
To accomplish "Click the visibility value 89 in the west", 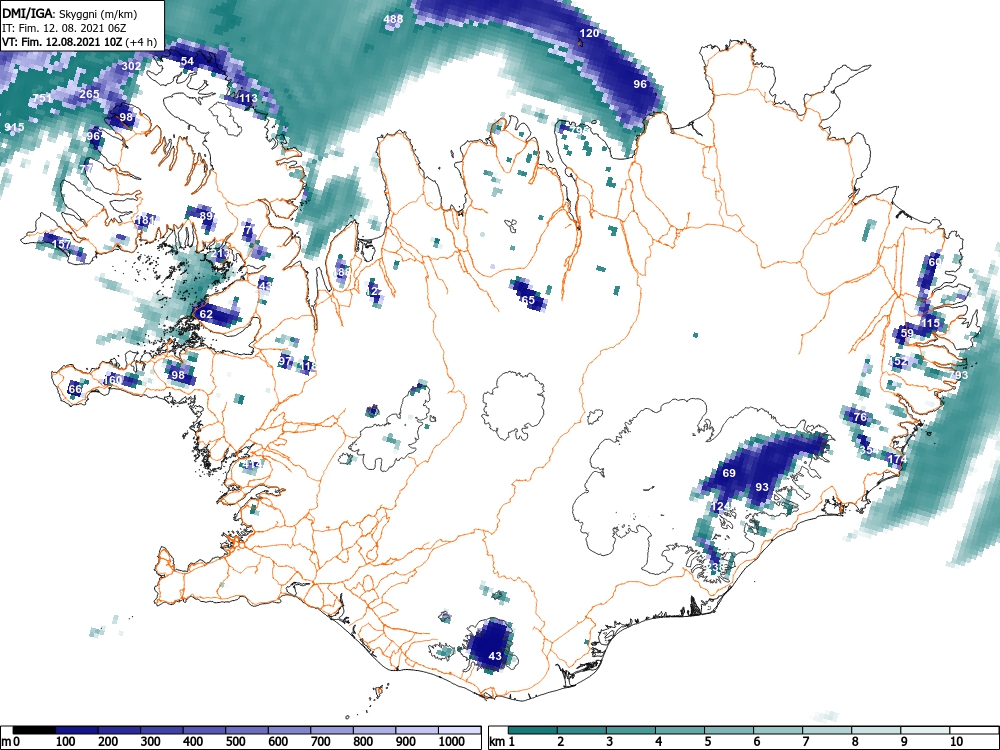I will point(205,216).
